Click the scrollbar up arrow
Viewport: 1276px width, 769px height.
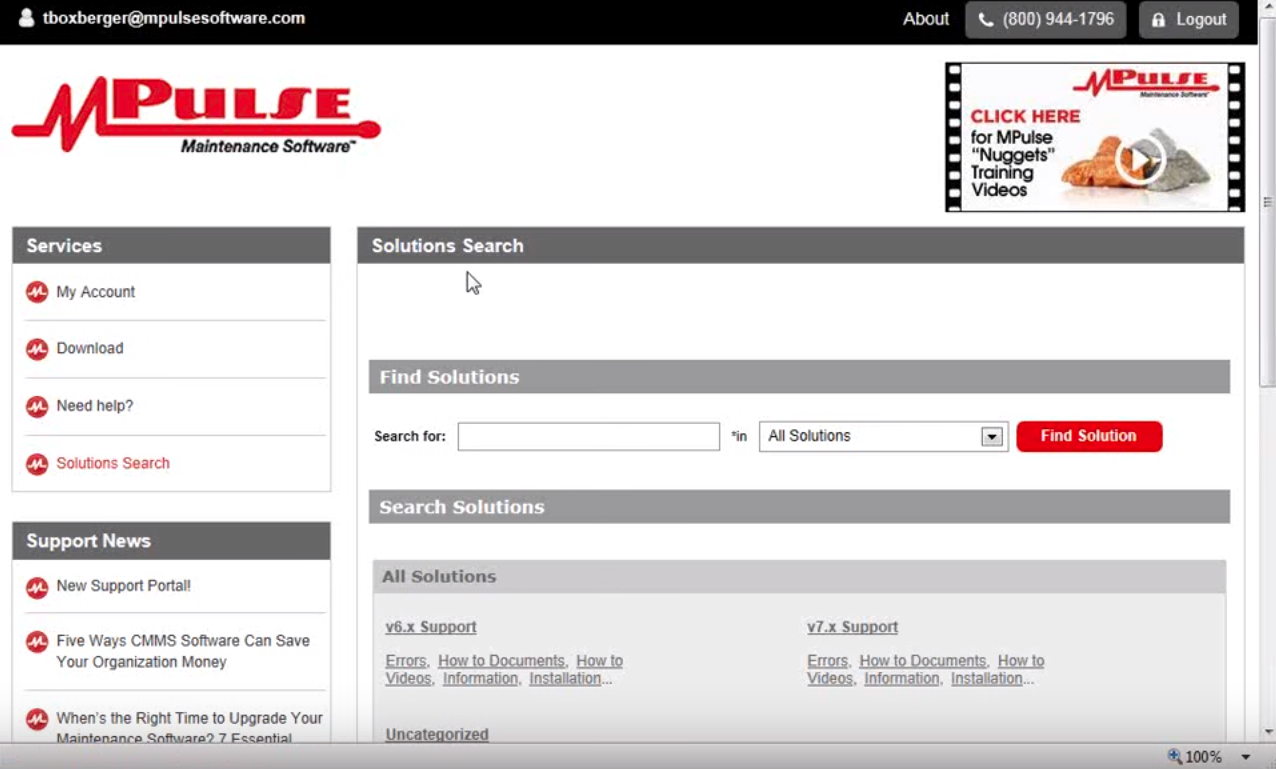(x=1267, y=8)
